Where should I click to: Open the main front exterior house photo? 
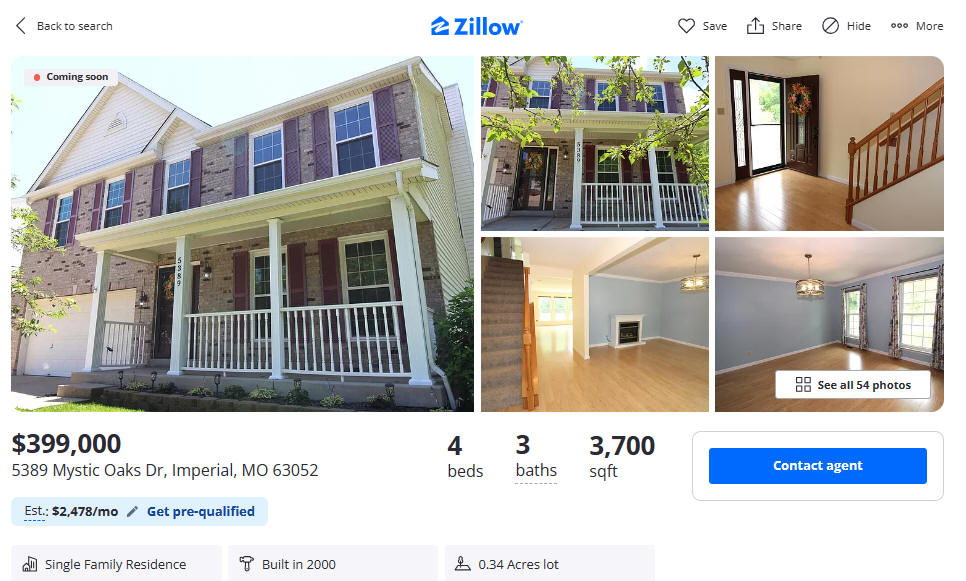click(243, 234)
